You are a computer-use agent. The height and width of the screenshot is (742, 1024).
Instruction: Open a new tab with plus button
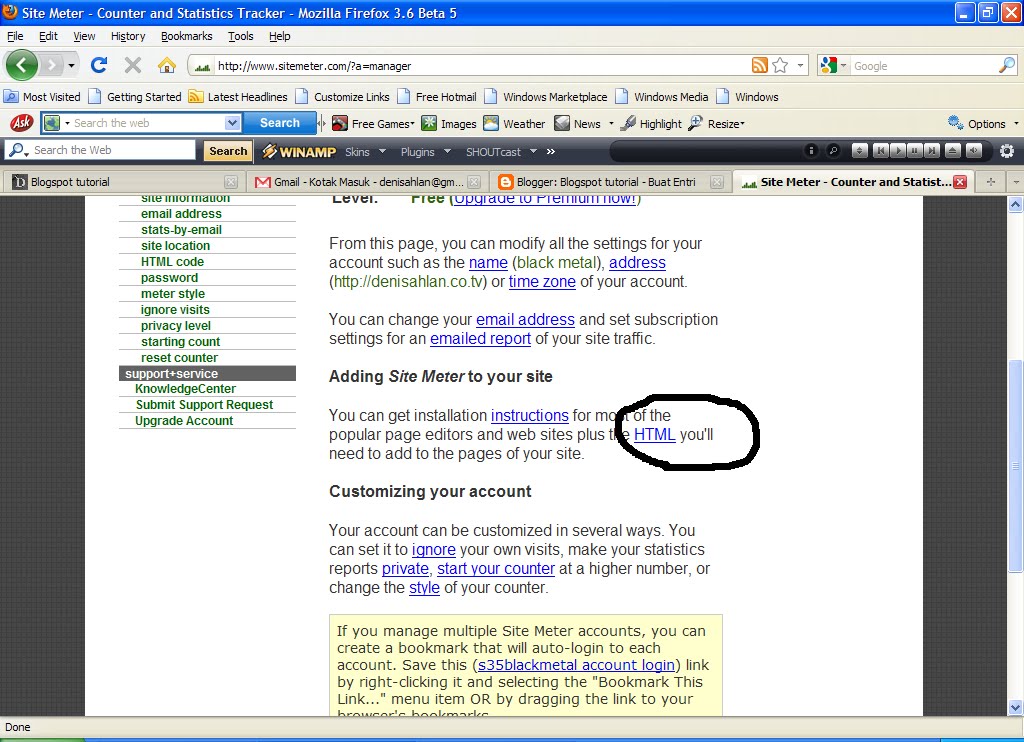(x=991, y=182)
